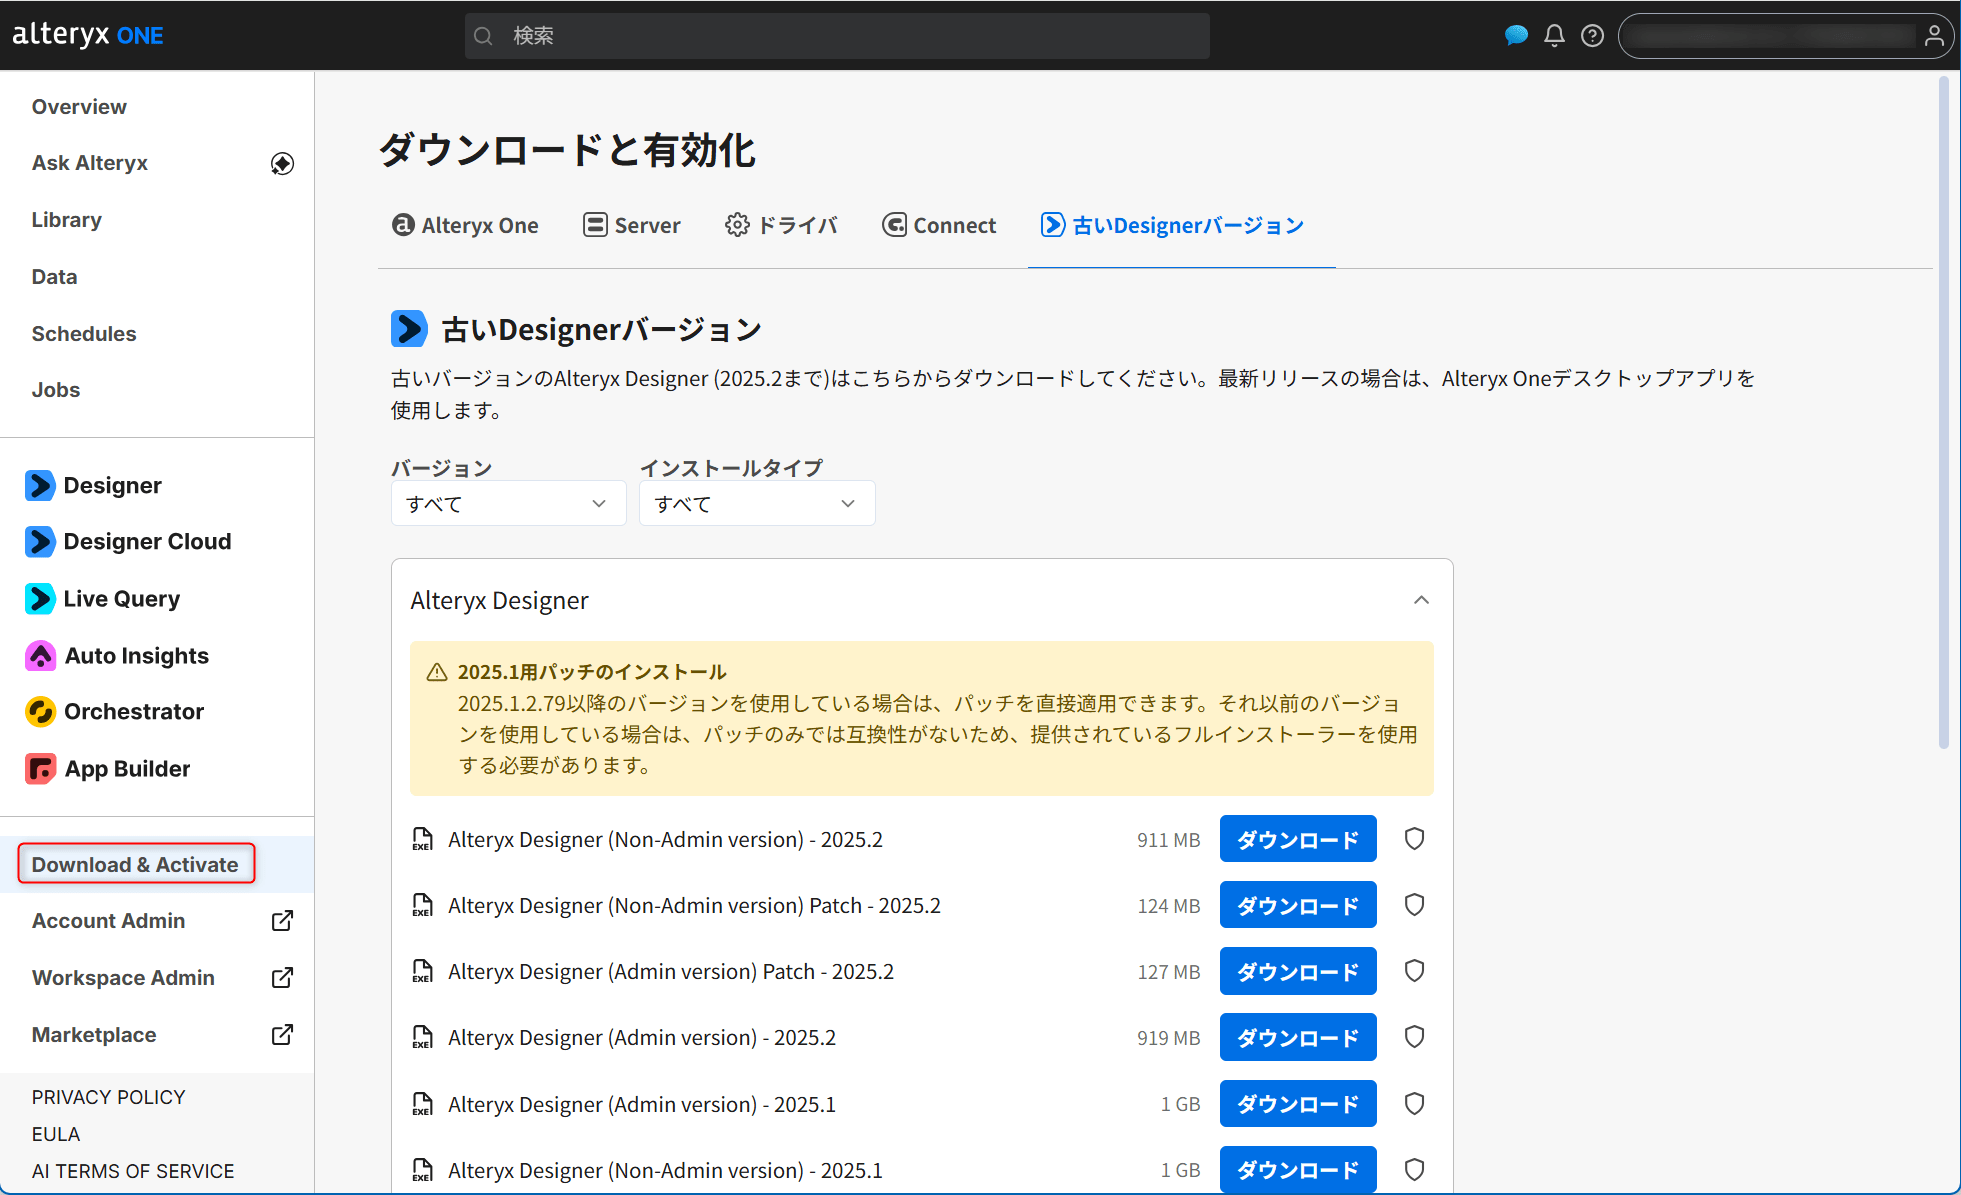1961x1195 pixels.
Task: Open the help question mark icon
Action: click(x=1592, y=36)
